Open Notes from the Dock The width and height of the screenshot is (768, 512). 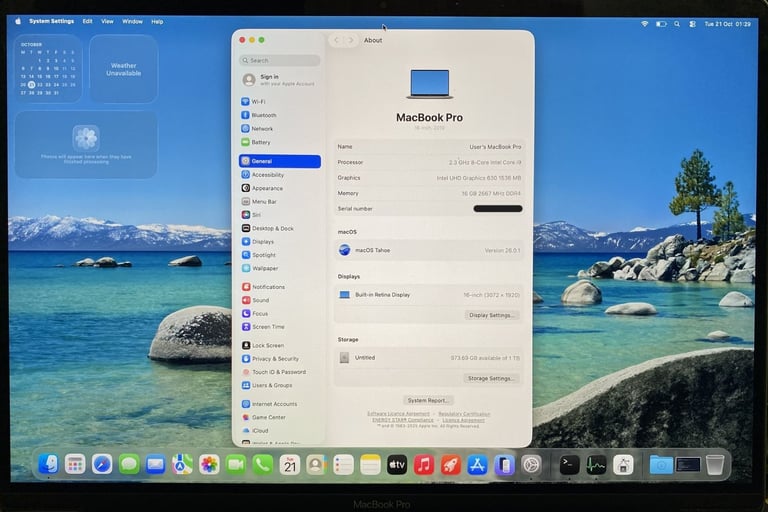(370, 464)
